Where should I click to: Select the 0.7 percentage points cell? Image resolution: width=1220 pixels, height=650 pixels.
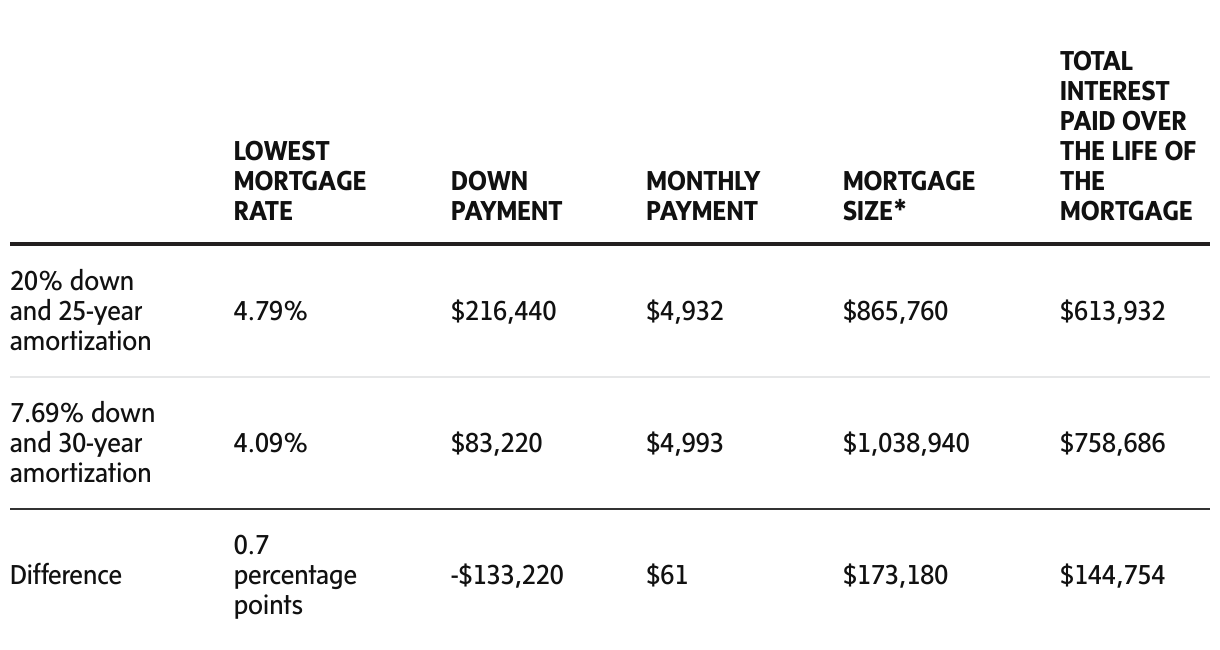(294, 575)
